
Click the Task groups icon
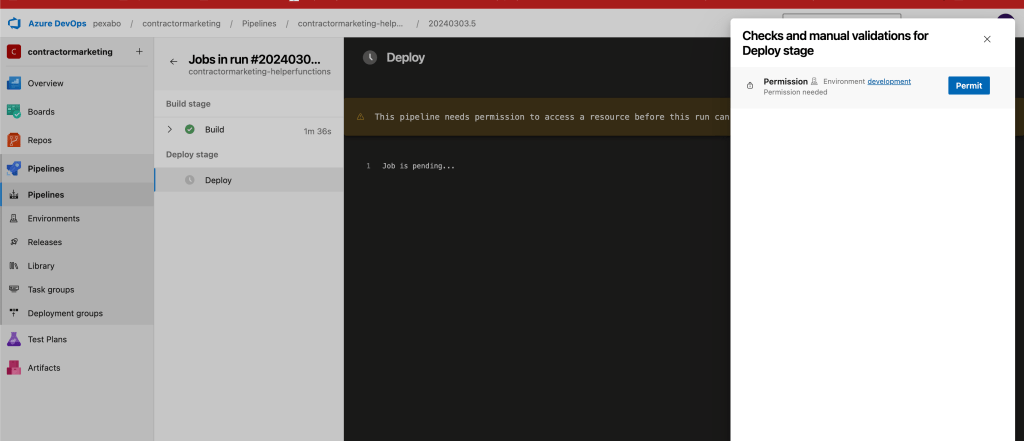(14, 289)
